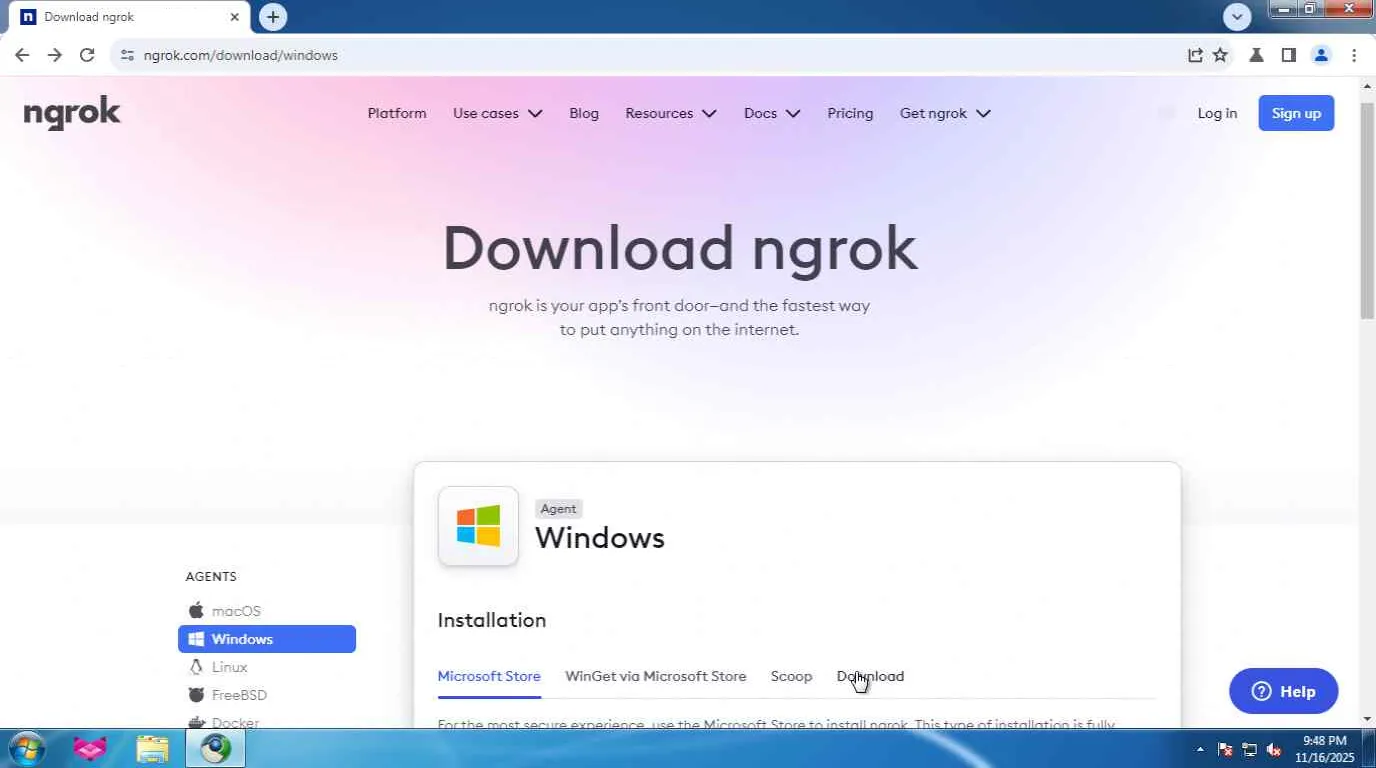Go forward in browser history
The height and width of the screenshot is (768, 1376).
pyautogui.click(x=54, y=55)
